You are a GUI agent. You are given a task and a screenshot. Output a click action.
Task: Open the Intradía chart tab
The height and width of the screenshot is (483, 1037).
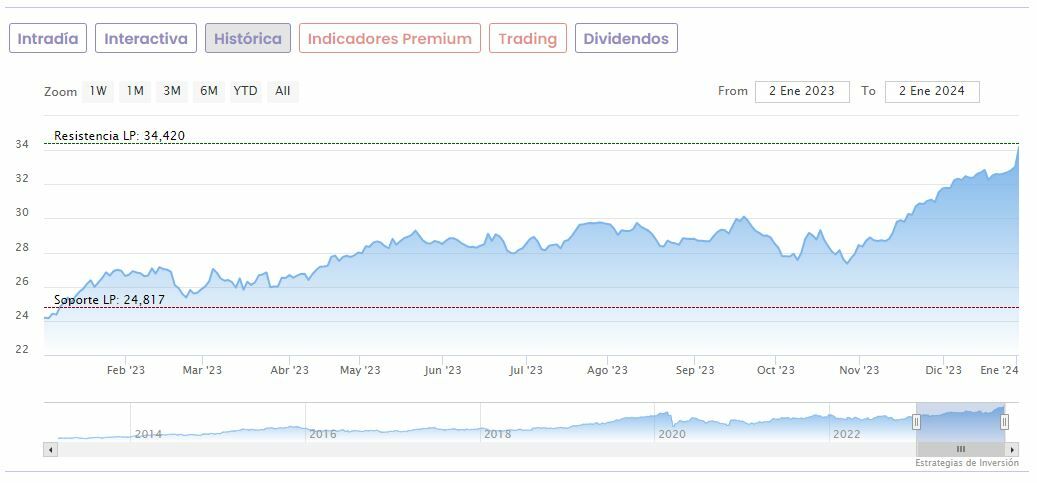48,39
